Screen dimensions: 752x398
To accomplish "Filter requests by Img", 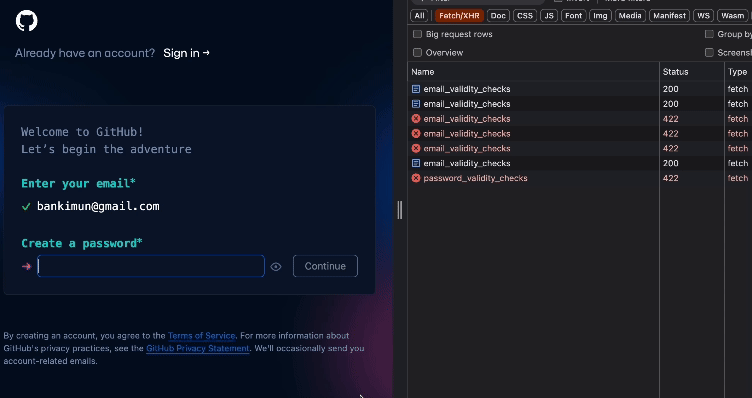I will point(600,16).
